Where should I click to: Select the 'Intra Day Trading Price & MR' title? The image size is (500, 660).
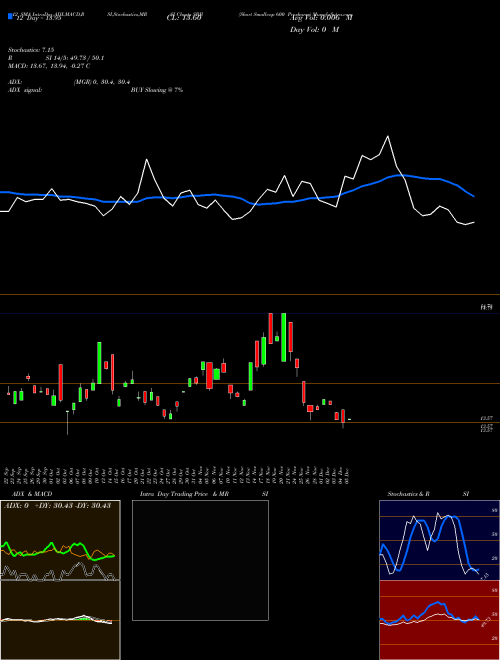click(x=184, y=494)
